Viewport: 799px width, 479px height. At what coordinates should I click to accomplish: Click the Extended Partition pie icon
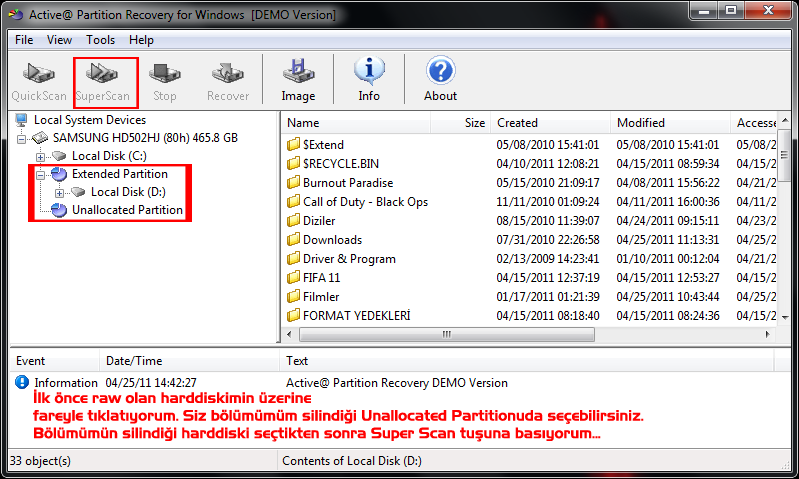[x=59, y=174]
